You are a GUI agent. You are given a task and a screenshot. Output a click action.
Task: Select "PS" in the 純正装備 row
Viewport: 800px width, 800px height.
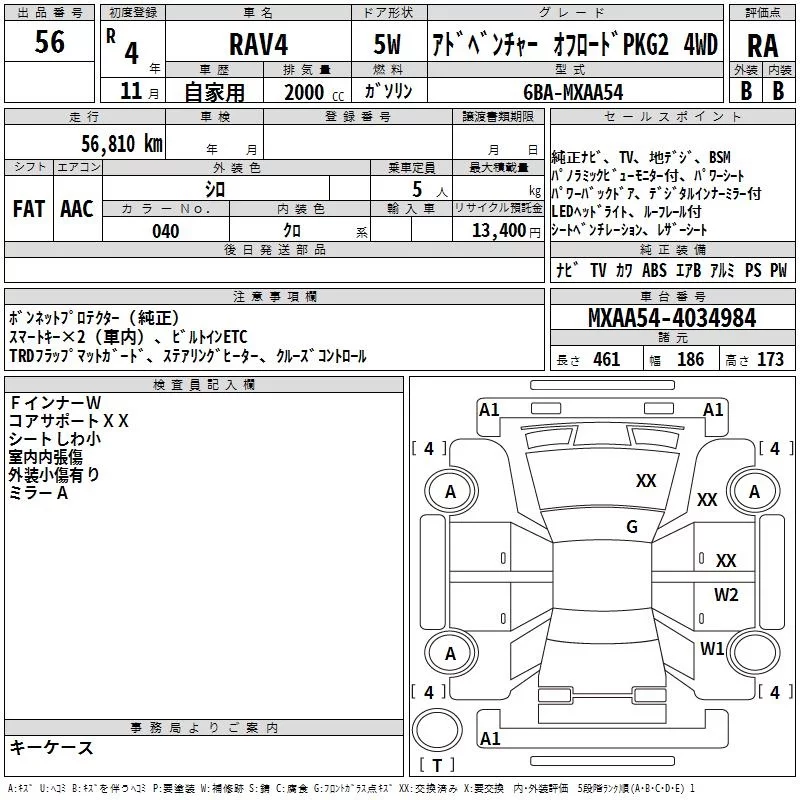point(753,270)
